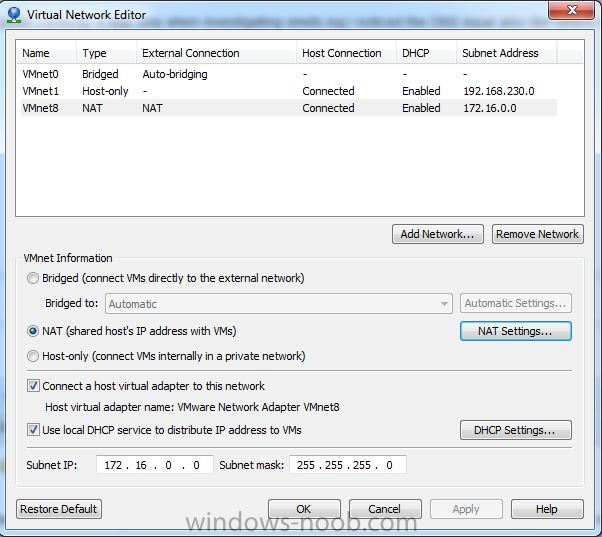Select the NAT radio button

coord(33,331)
